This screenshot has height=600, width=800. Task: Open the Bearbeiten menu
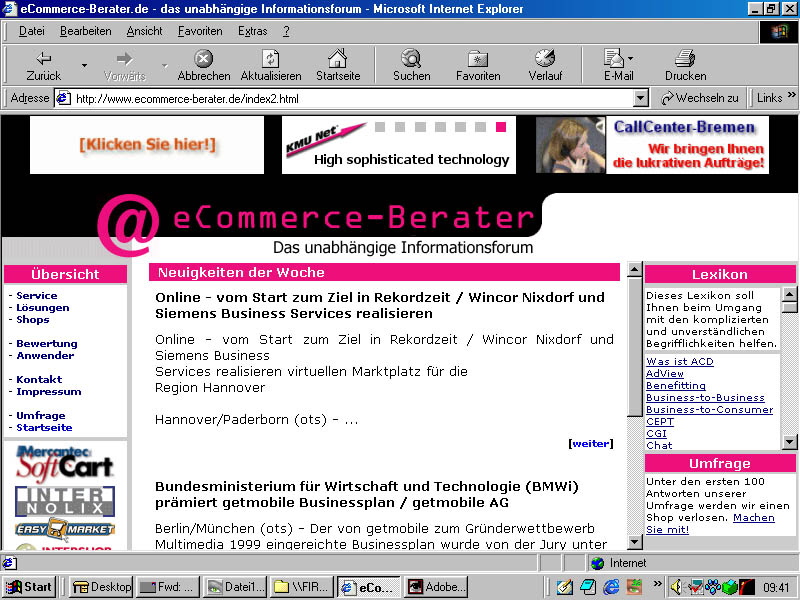[x=86, y=32]
